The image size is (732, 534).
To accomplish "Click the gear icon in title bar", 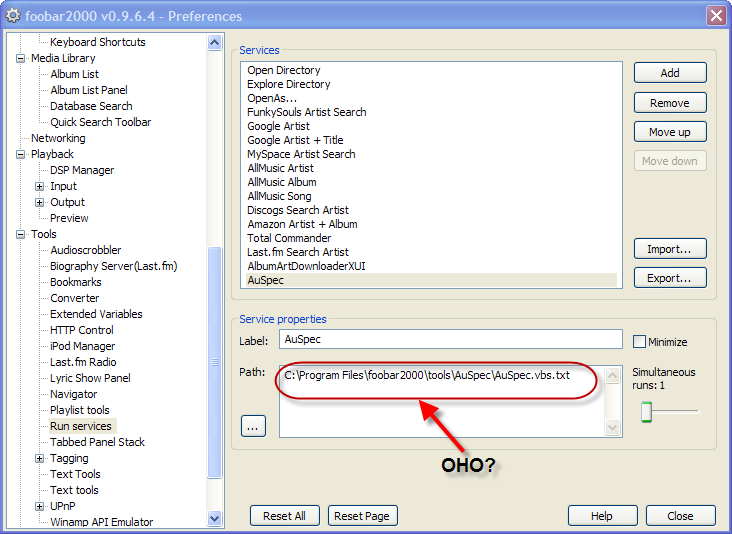I will 13,15.
